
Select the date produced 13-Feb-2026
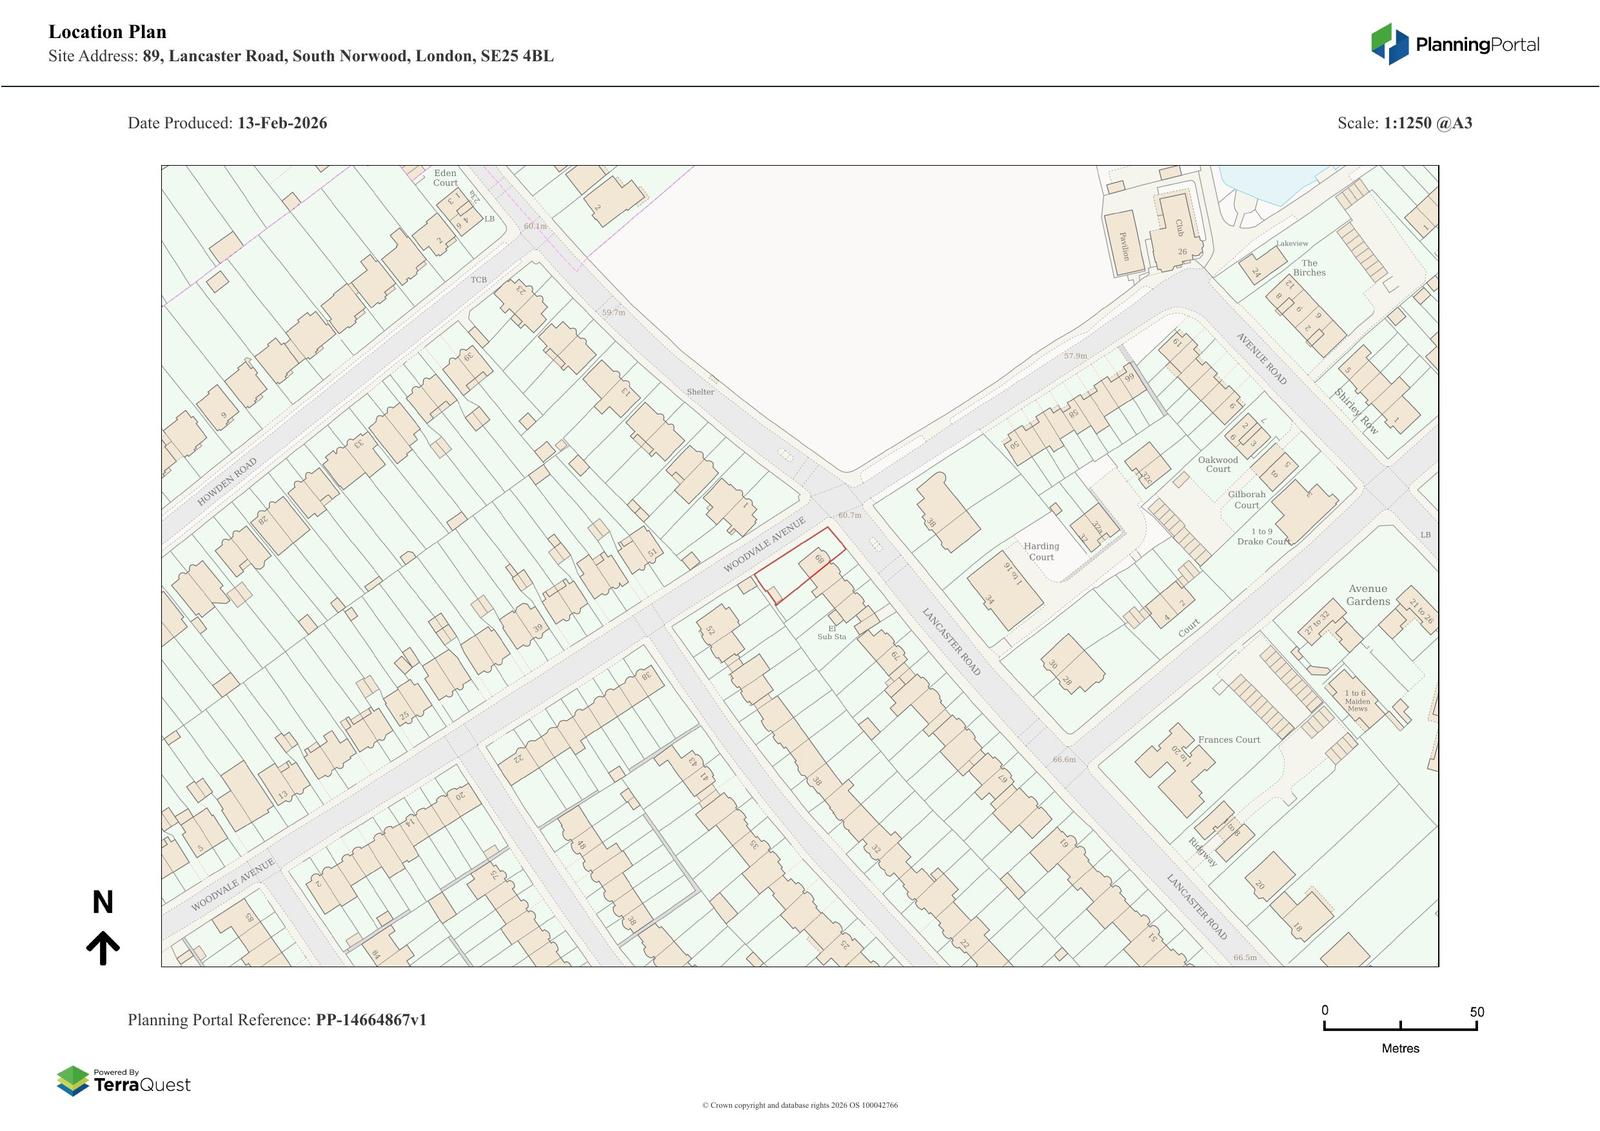coord(281,123)
